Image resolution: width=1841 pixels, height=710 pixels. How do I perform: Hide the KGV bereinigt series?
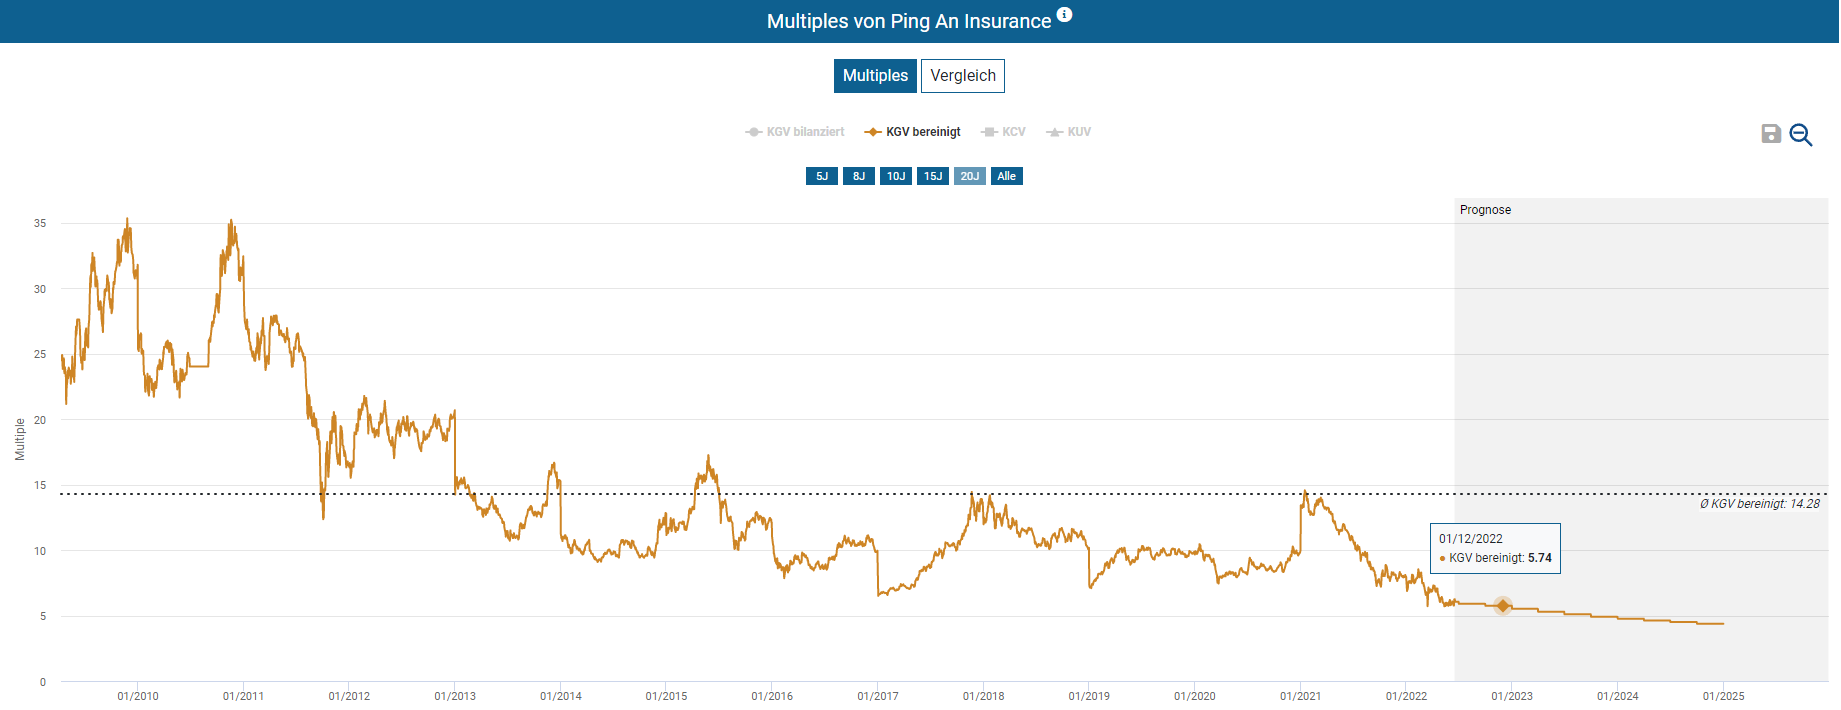click(913, 132)
